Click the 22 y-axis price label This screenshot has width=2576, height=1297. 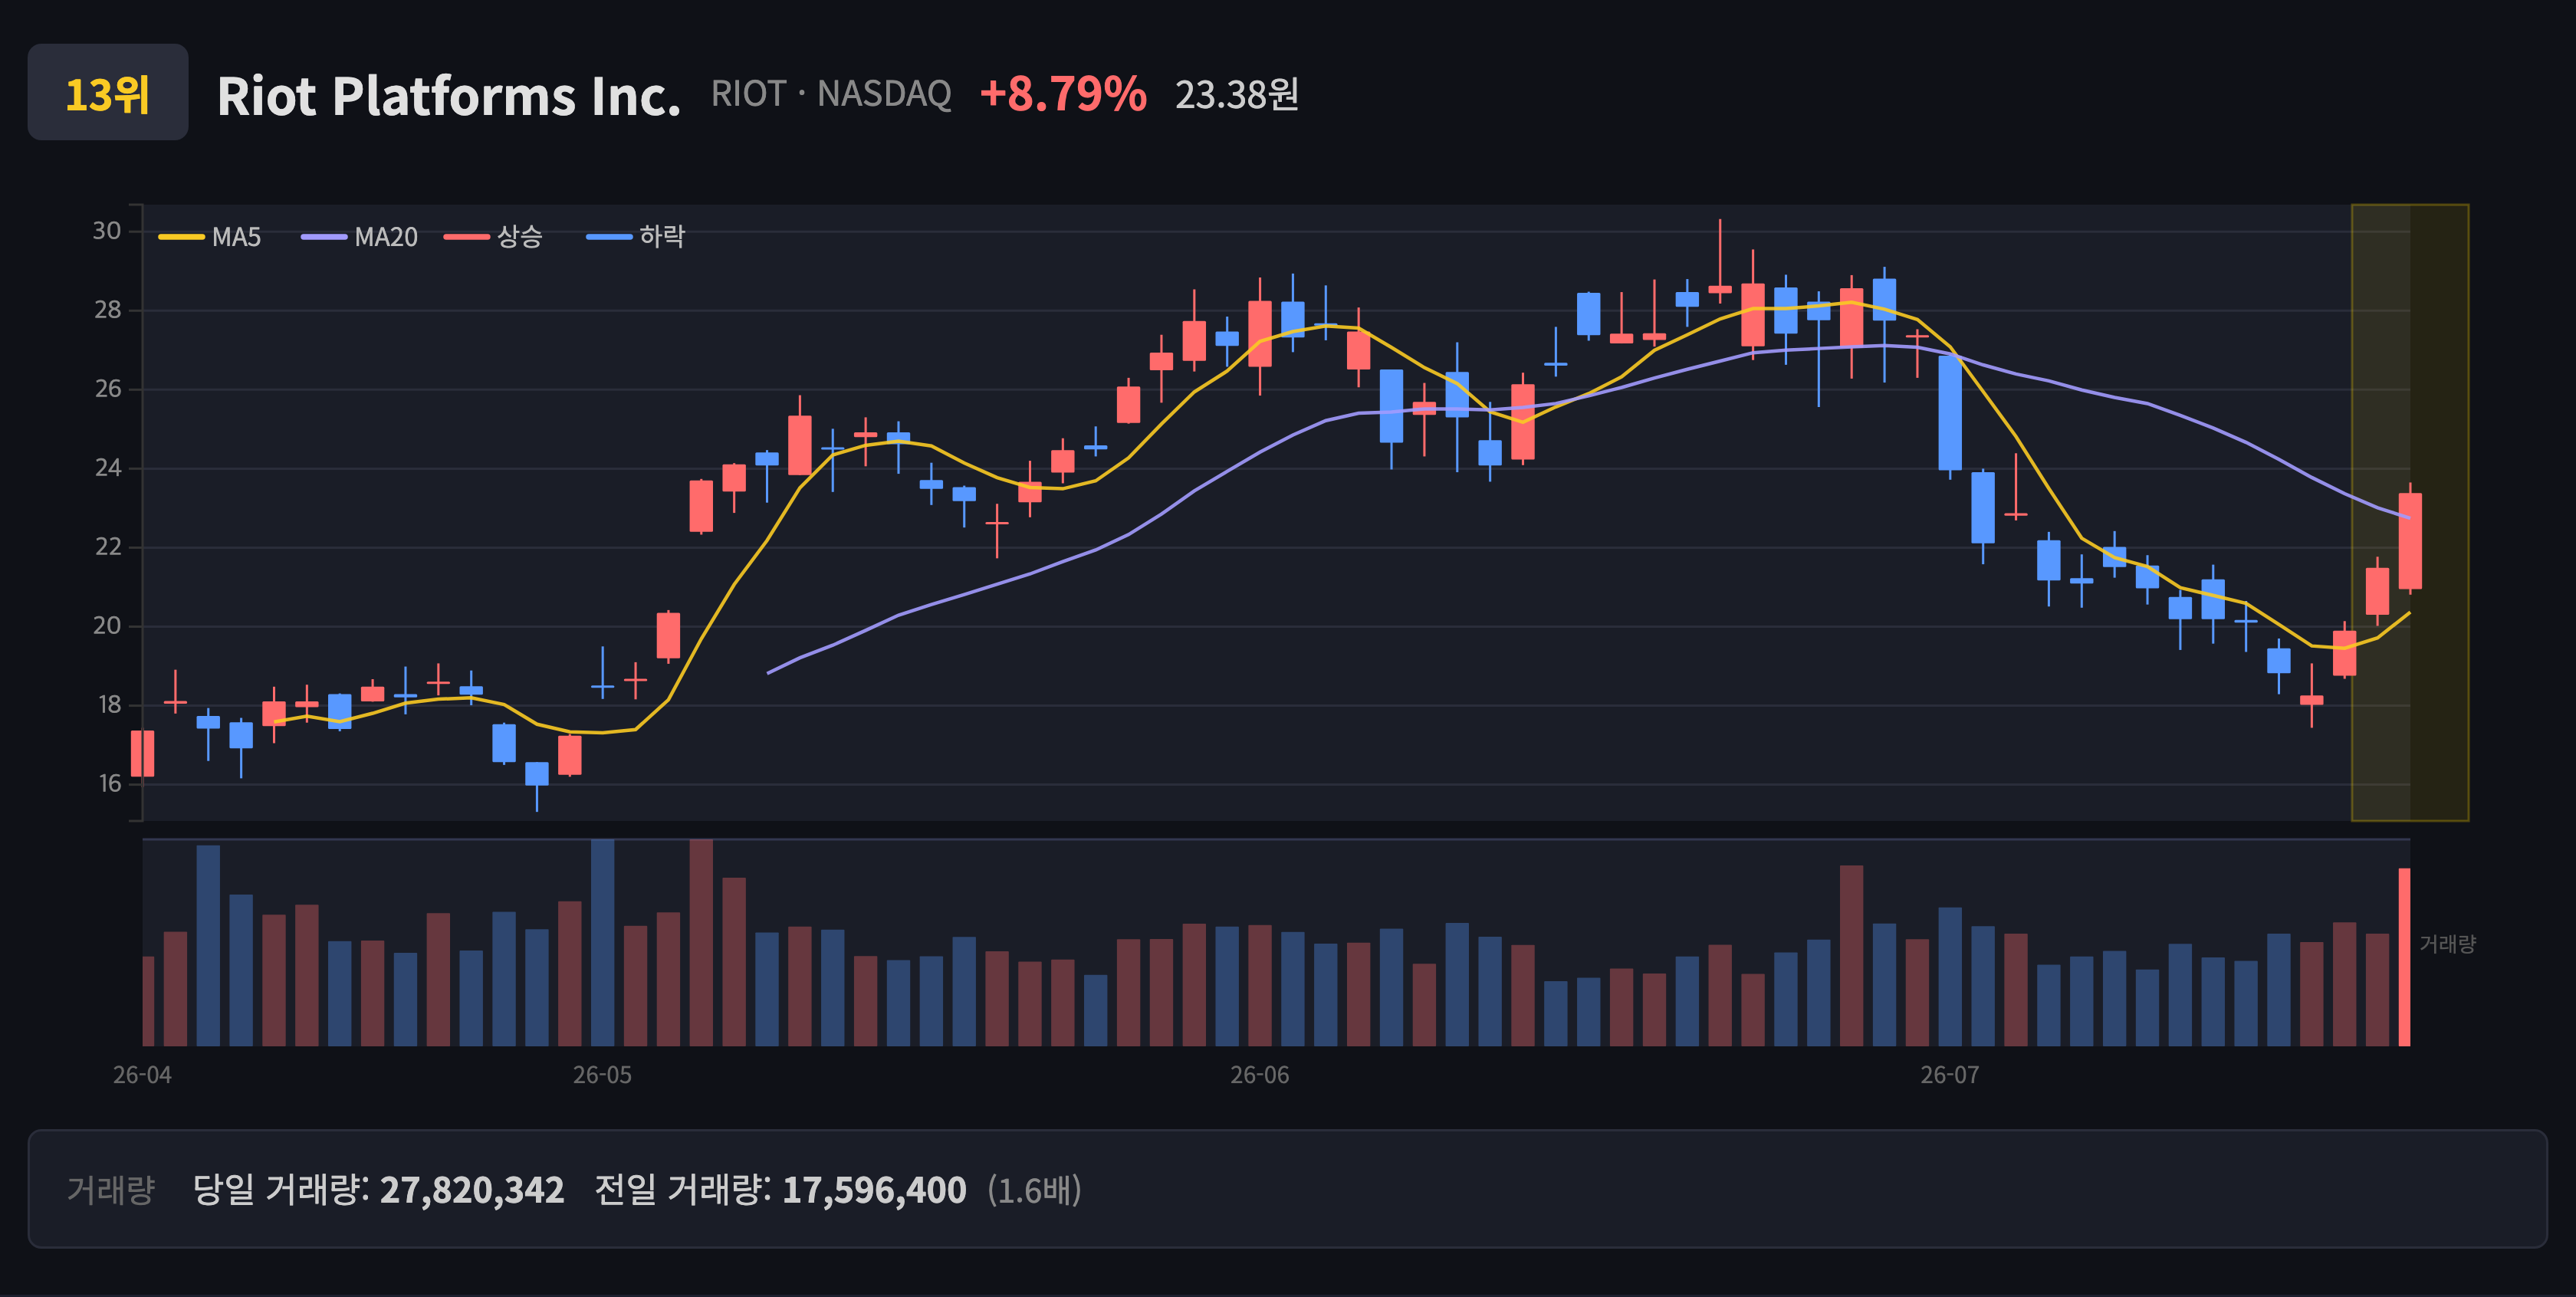pos(107,547)
